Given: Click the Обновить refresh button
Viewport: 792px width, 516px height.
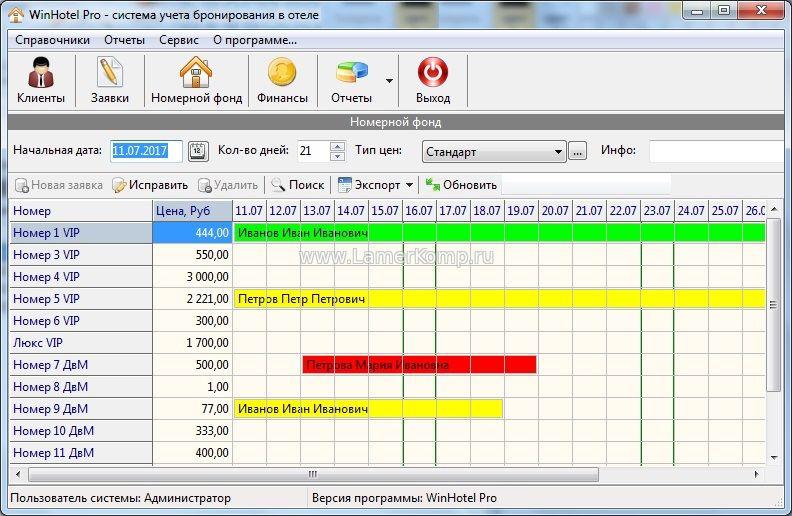Looking at the screenshot, I should [x=461, y=185].
